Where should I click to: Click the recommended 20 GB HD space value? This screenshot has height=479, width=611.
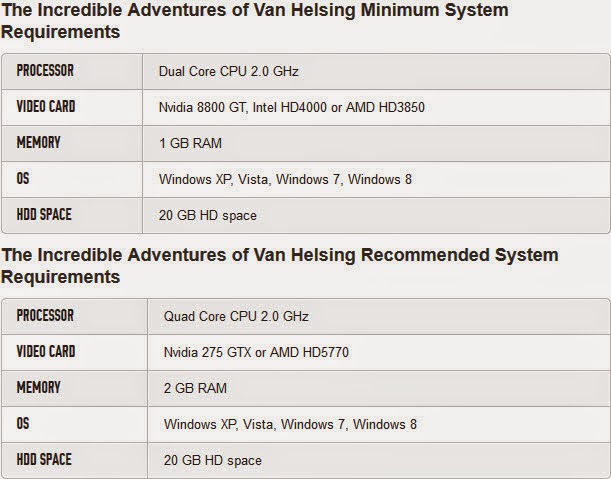point(213,460)
